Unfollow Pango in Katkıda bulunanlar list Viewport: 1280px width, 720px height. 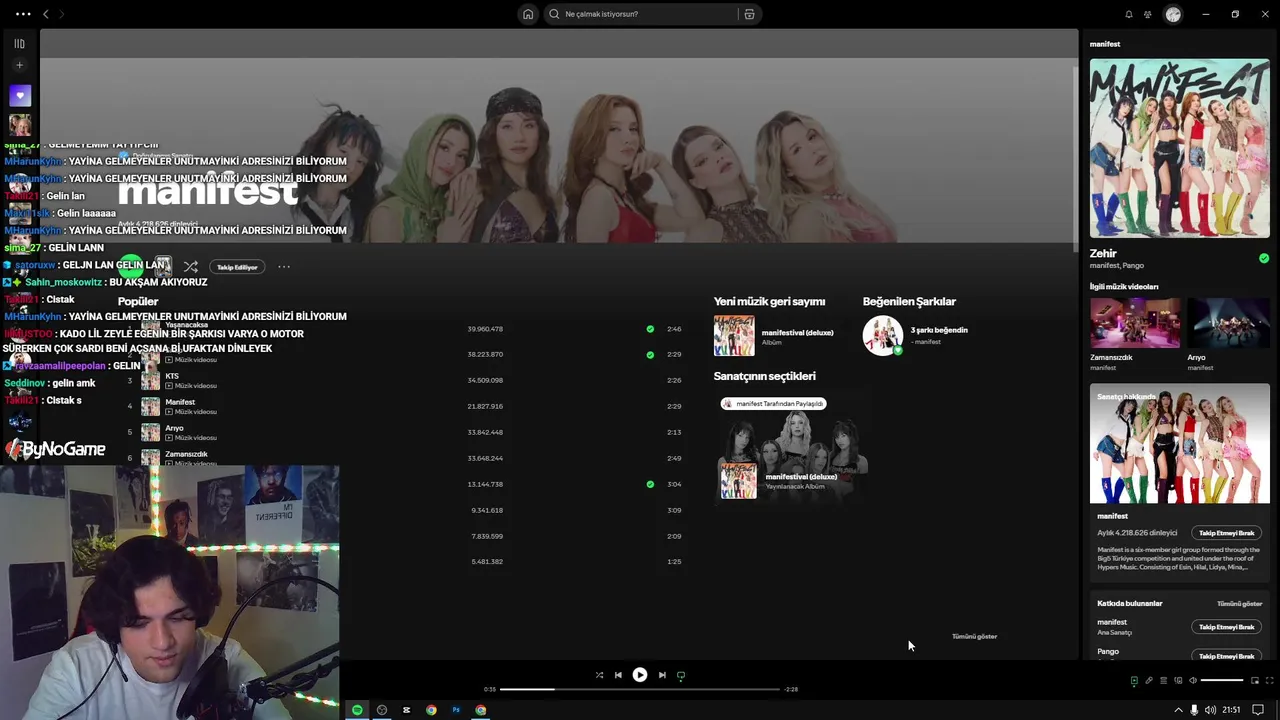pyautogui.click(x=1226, y=656)
